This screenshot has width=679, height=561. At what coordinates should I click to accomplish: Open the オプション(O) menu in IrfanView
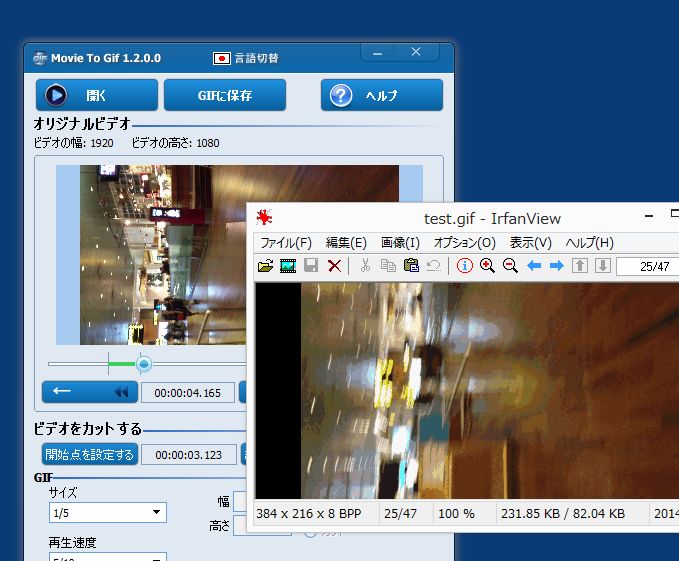[465, 243]
